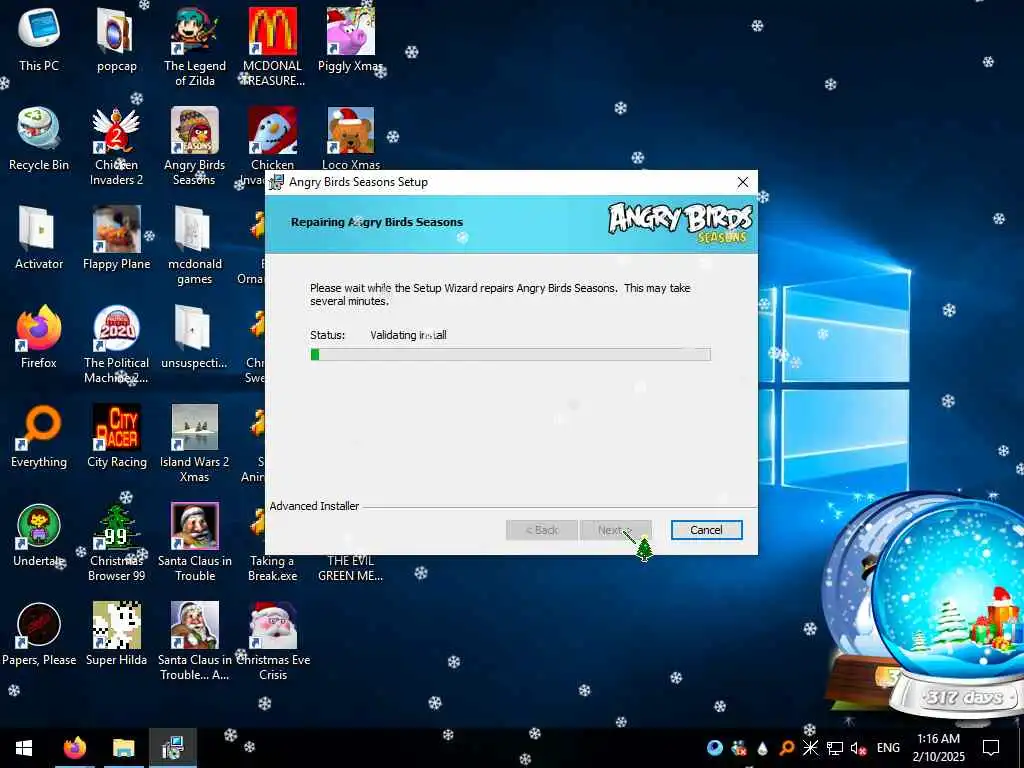The image size is (1024, 768).
Task: Open File Explorer from the taskbar
Action: [123, 748]
